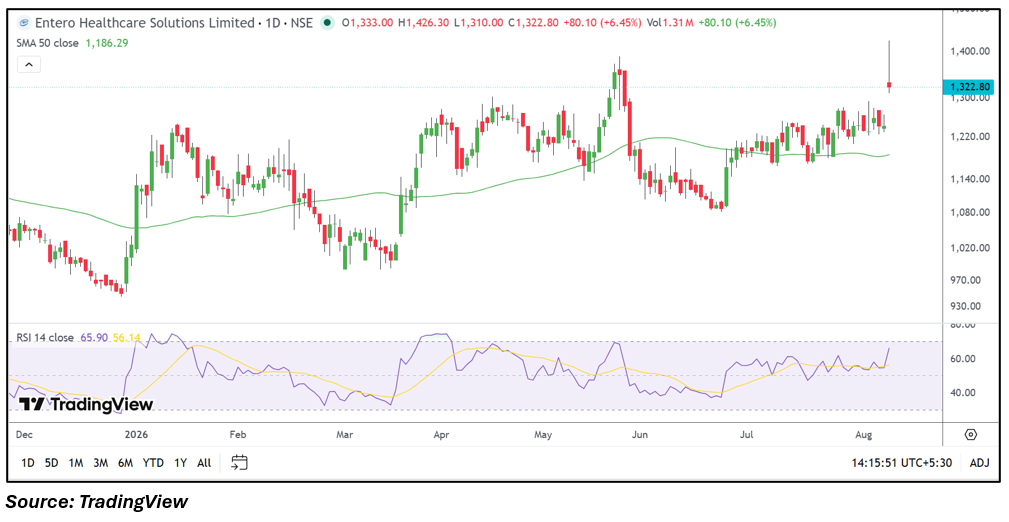Click the Jun label on time axis
1009x522 pixels.
tap(640, 434)
